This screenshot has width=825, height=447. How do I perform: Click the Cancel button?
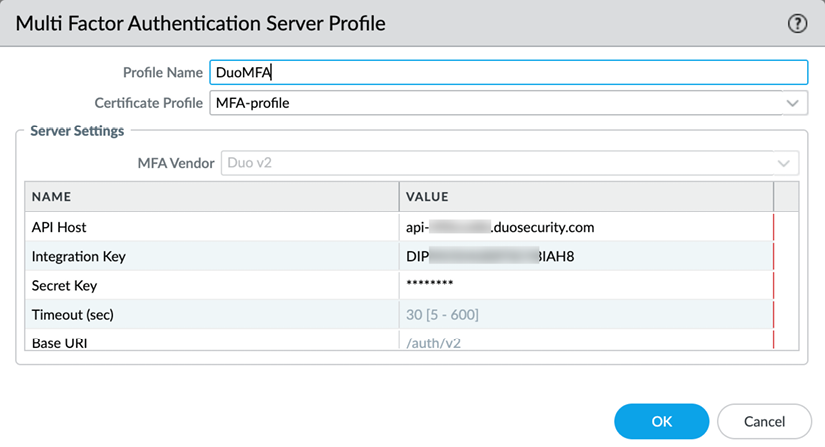764,421
